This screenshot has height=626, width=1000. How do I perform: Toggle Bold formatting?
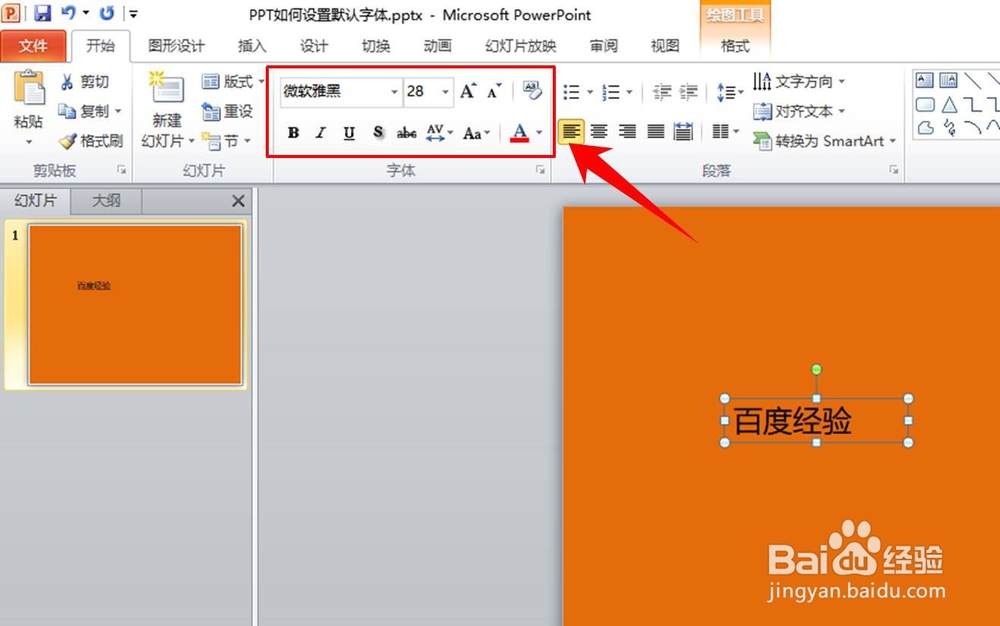click(293, 133)
